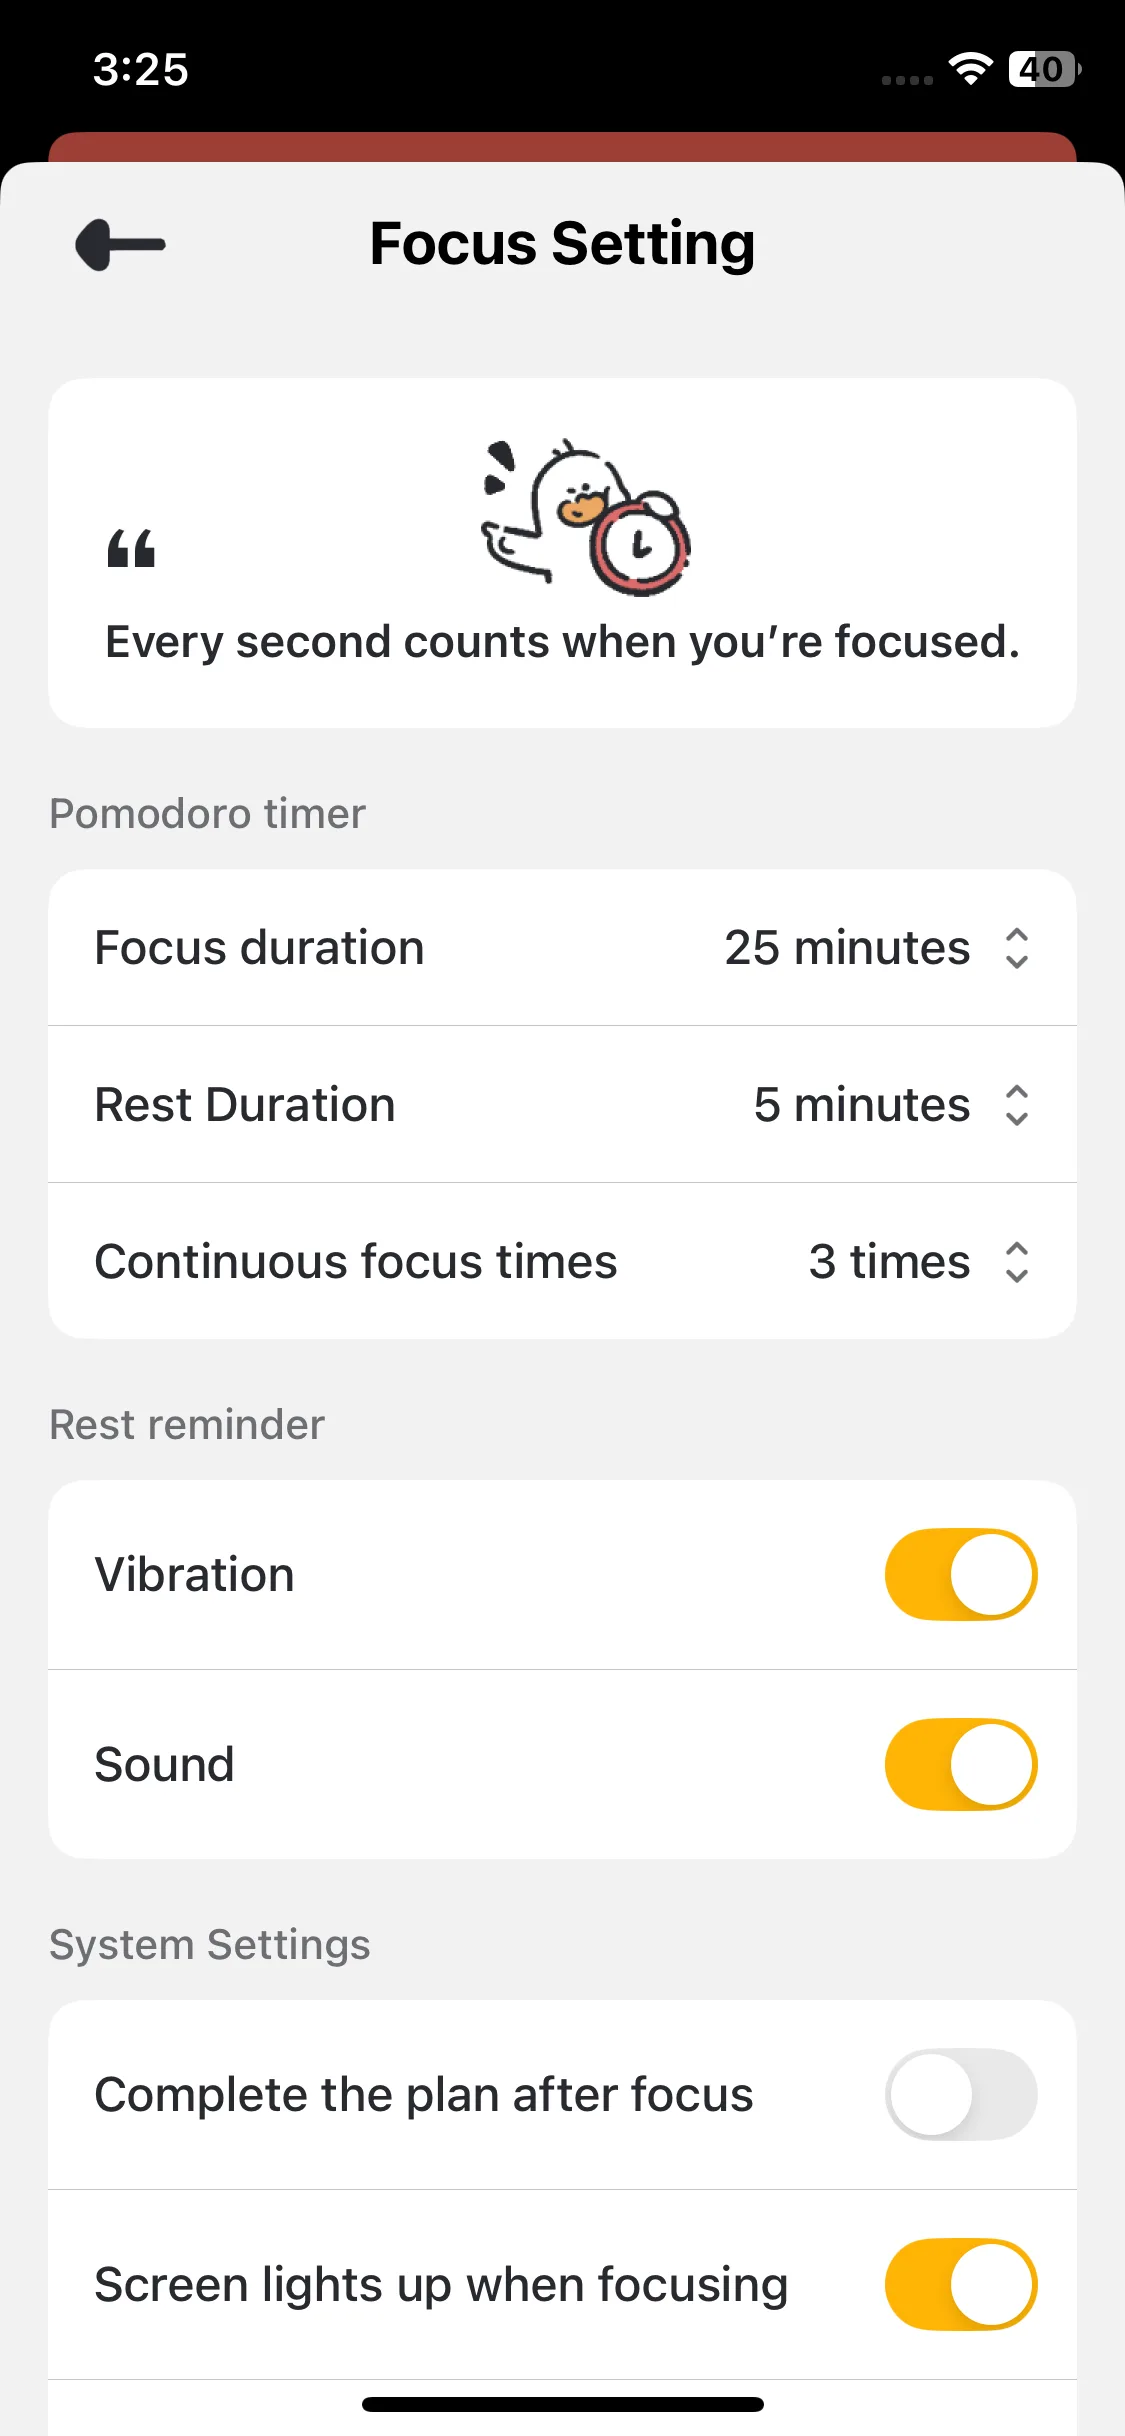Change the 3 times continuous focus value
1125x2436 pixels.
889,1262
